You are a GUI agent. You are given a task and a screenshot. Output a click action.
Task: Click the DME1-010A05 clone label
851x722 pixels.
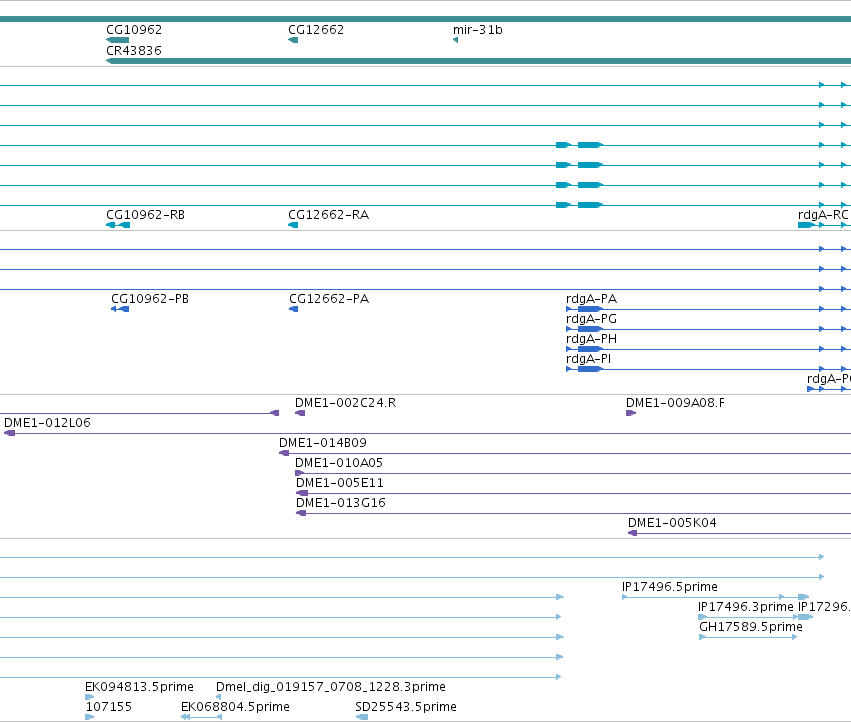point(339,464)
